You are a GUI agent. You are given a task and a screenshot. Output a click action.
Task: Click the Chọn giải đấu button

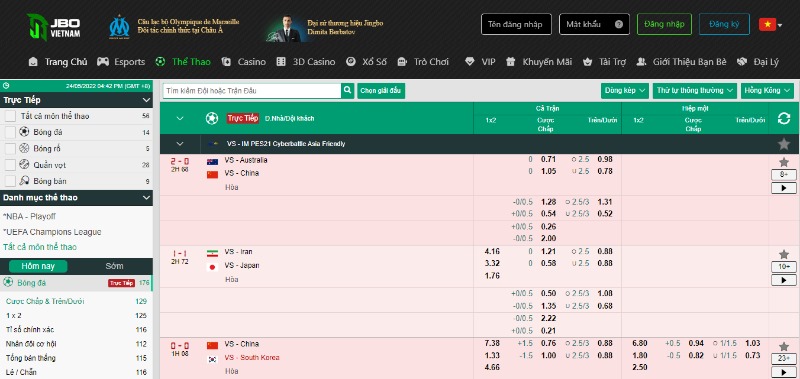click(x=381, y=91)
